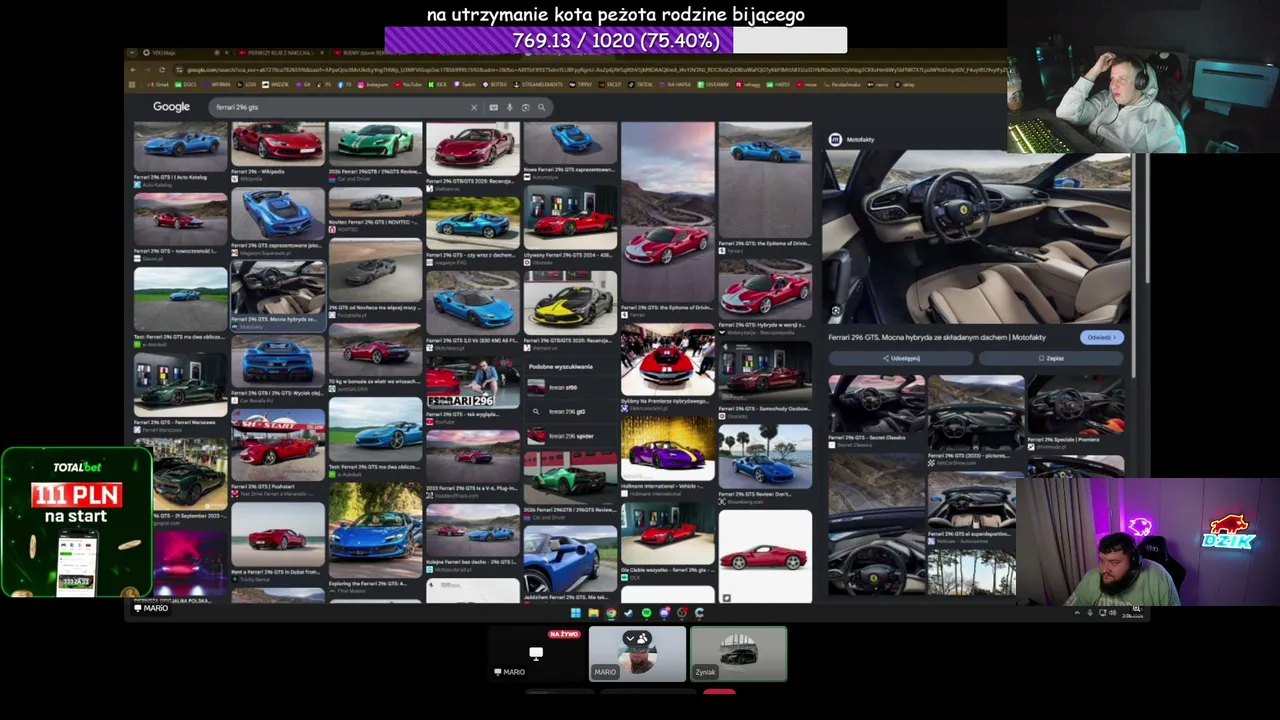Click the donation goal progress bar
1280x720 pixels.
tap(615, 40)
